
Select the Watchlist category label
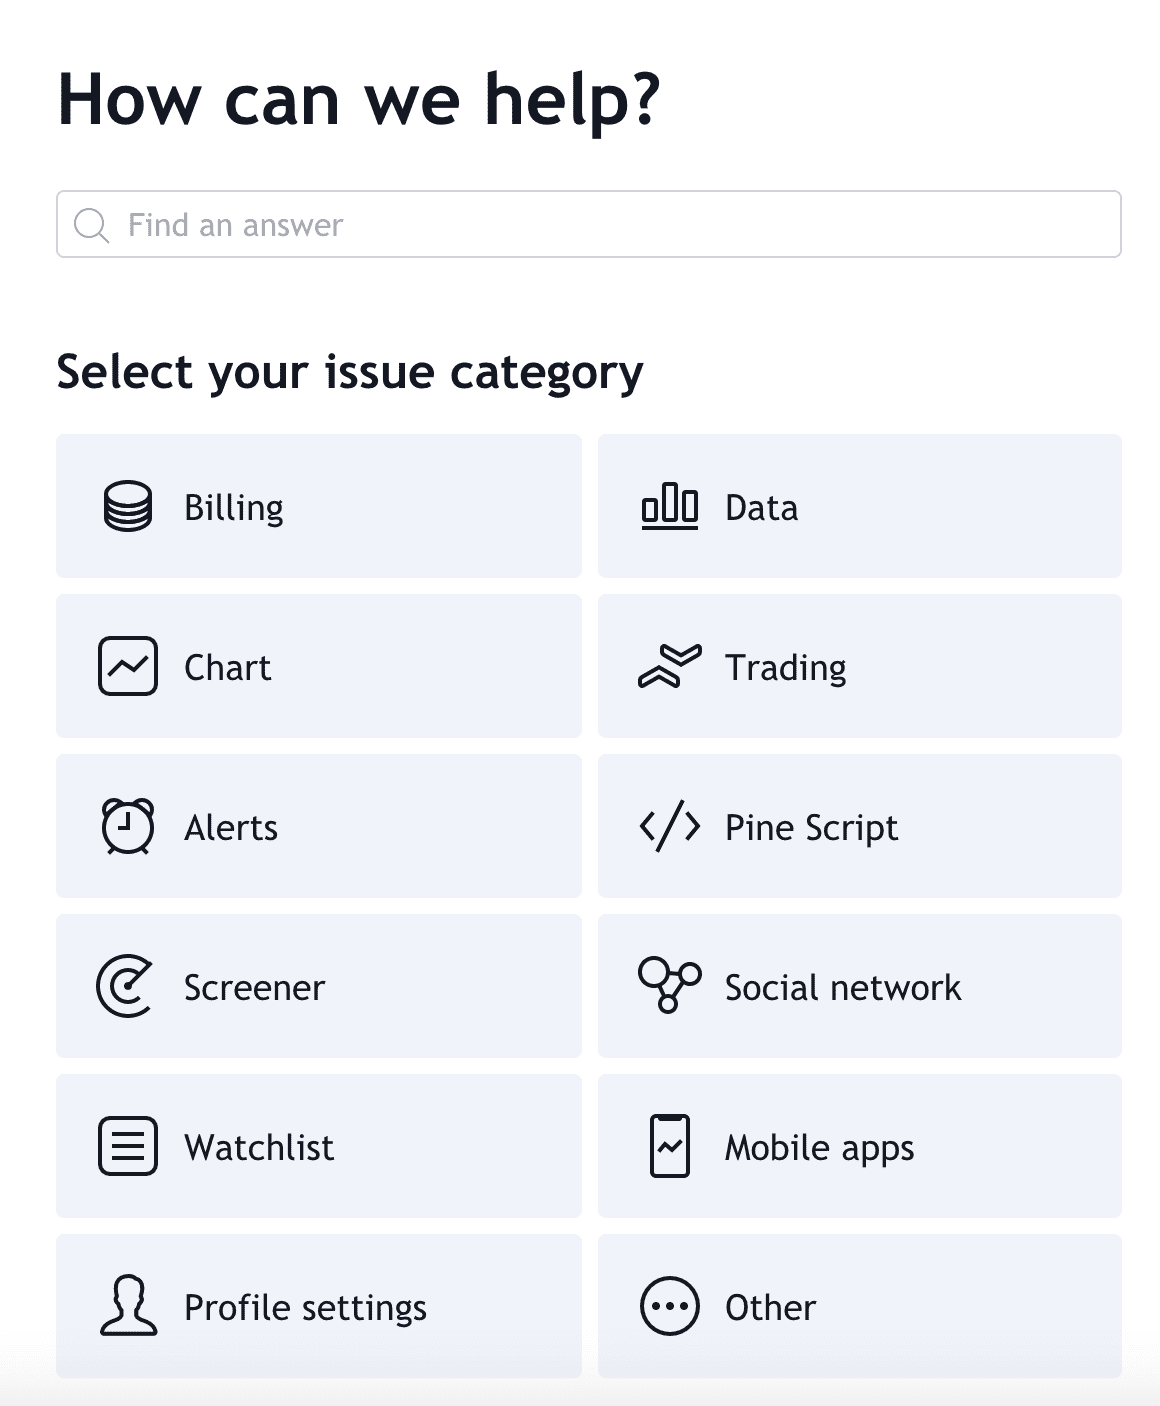259,1147
